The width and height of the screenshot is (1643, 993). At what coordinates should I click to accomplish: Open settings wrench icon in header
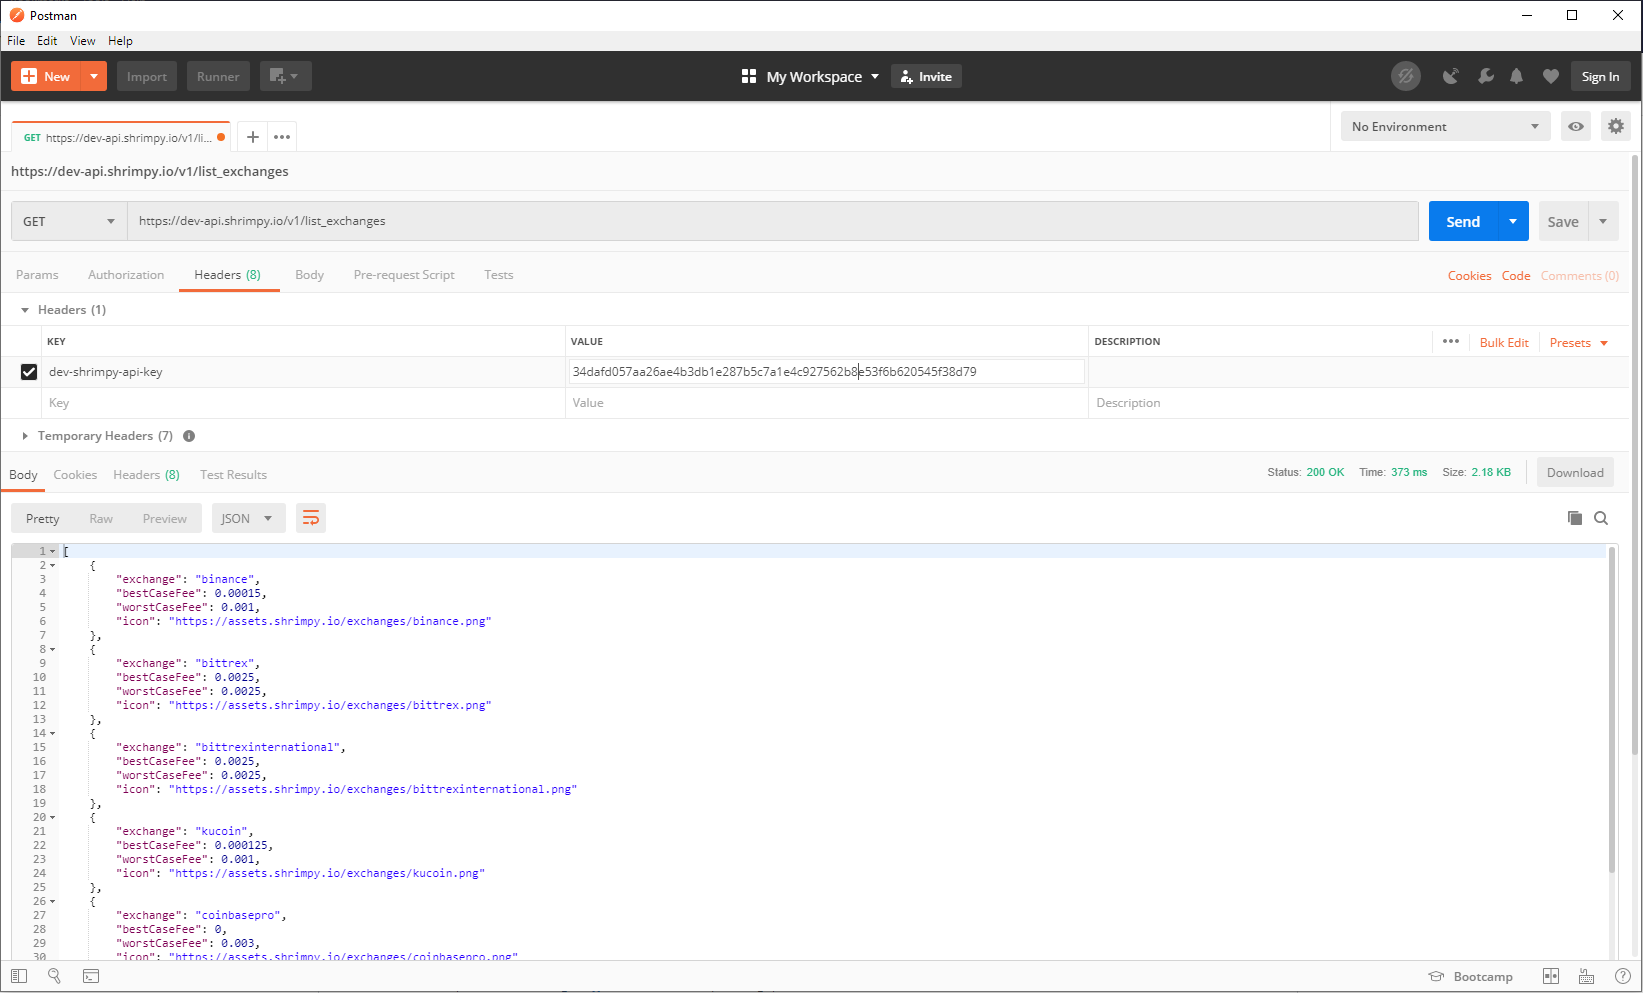(x=1485, y=76)
